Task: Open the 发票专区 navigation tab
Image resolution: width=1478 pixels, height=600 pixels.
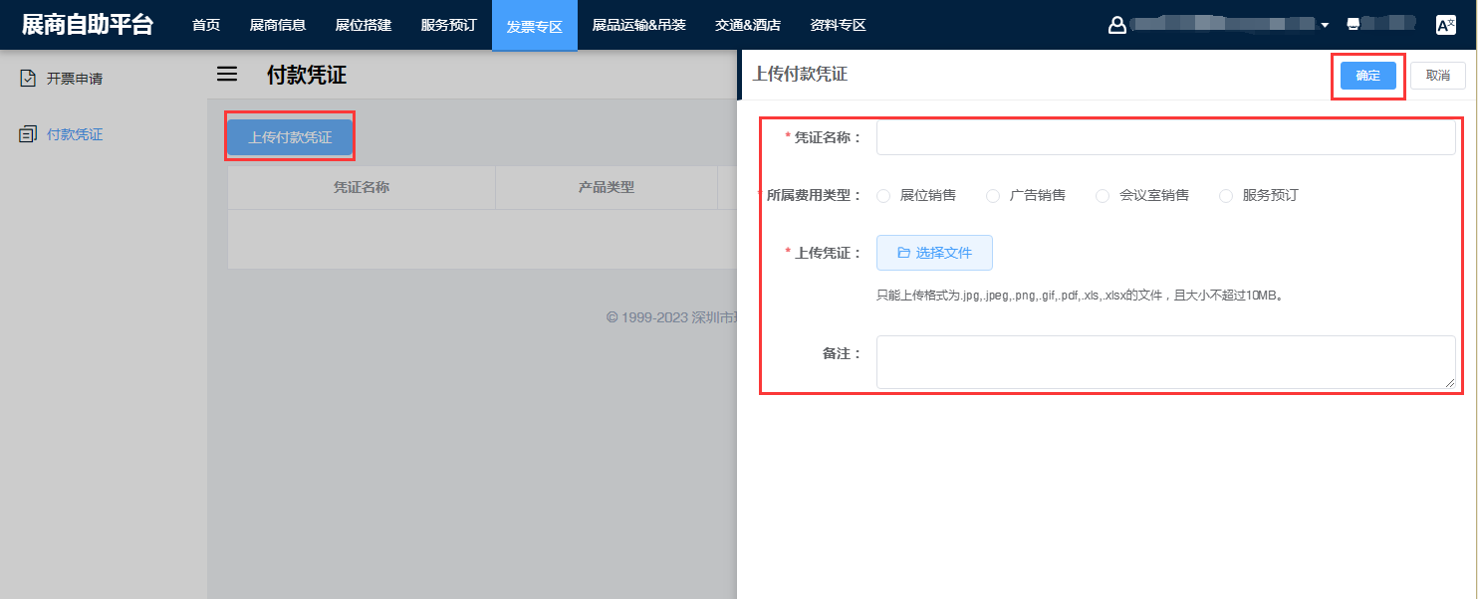Action: [534, 26]
